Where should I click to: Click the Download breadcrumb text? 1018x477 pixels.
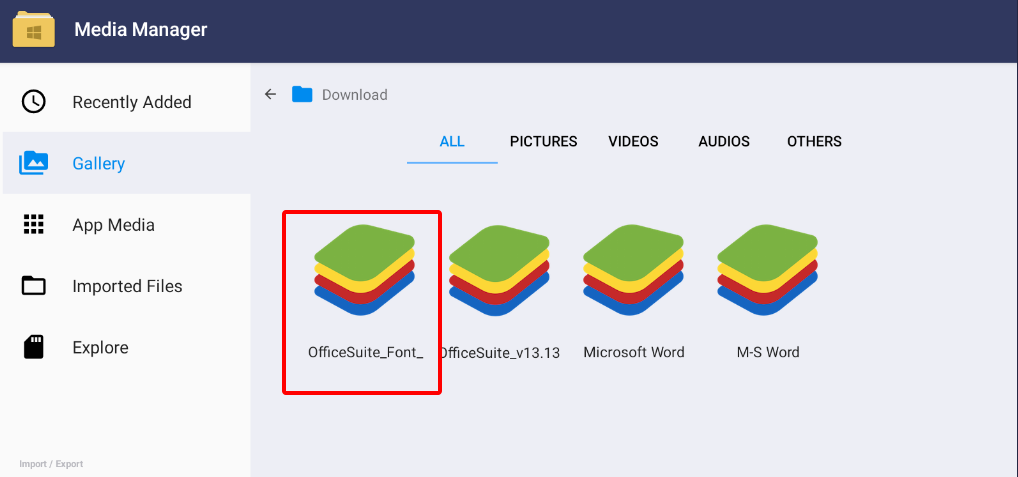coord(354,95)
